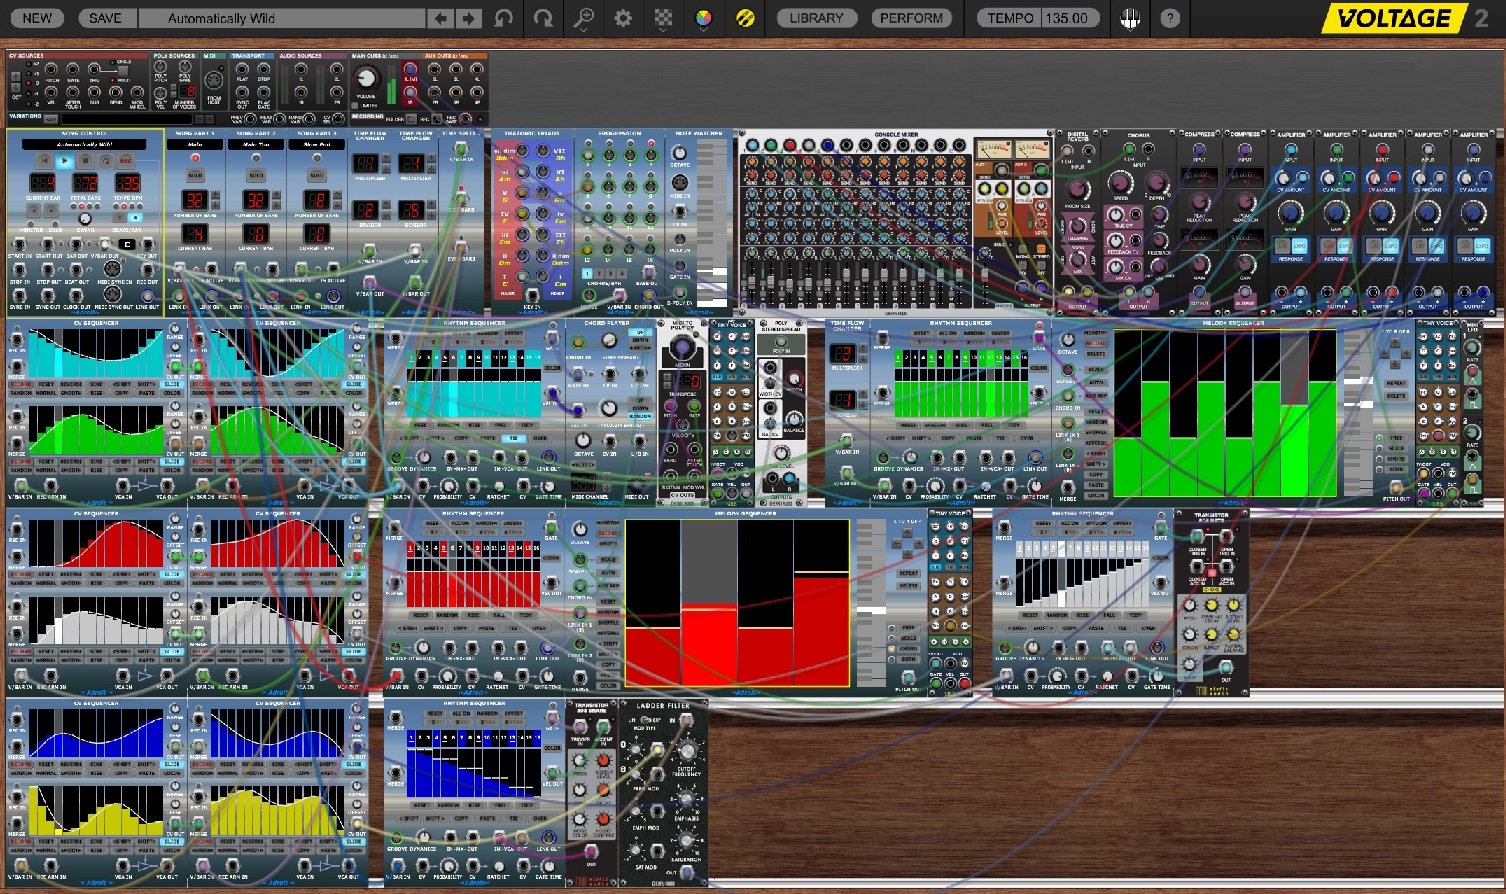Click the key display showing C
The width and height of the screenshot is (1506, 894).
click(x=127, y=244)
